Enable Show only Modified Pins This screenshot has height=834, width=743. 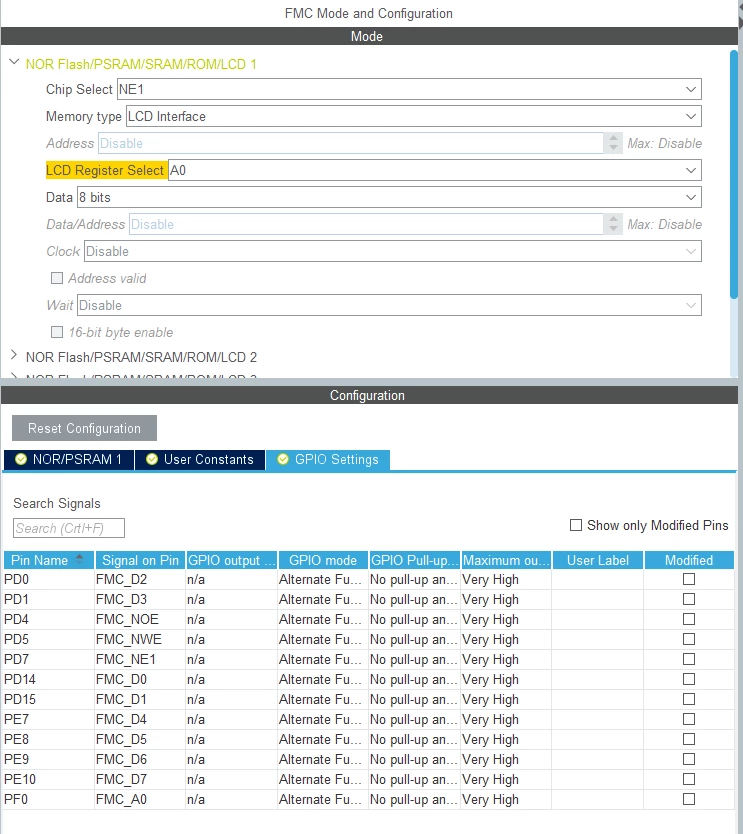[576, 525]
